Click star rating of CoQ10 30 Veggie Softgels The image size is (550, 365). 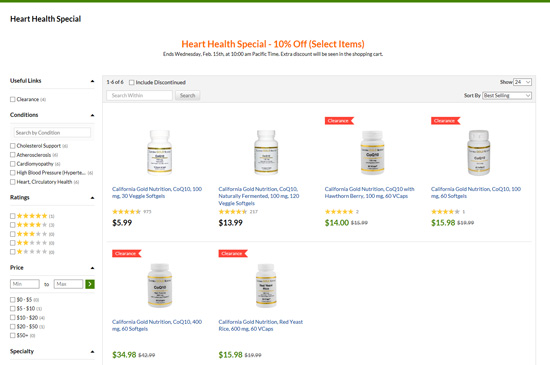[126, 212]
